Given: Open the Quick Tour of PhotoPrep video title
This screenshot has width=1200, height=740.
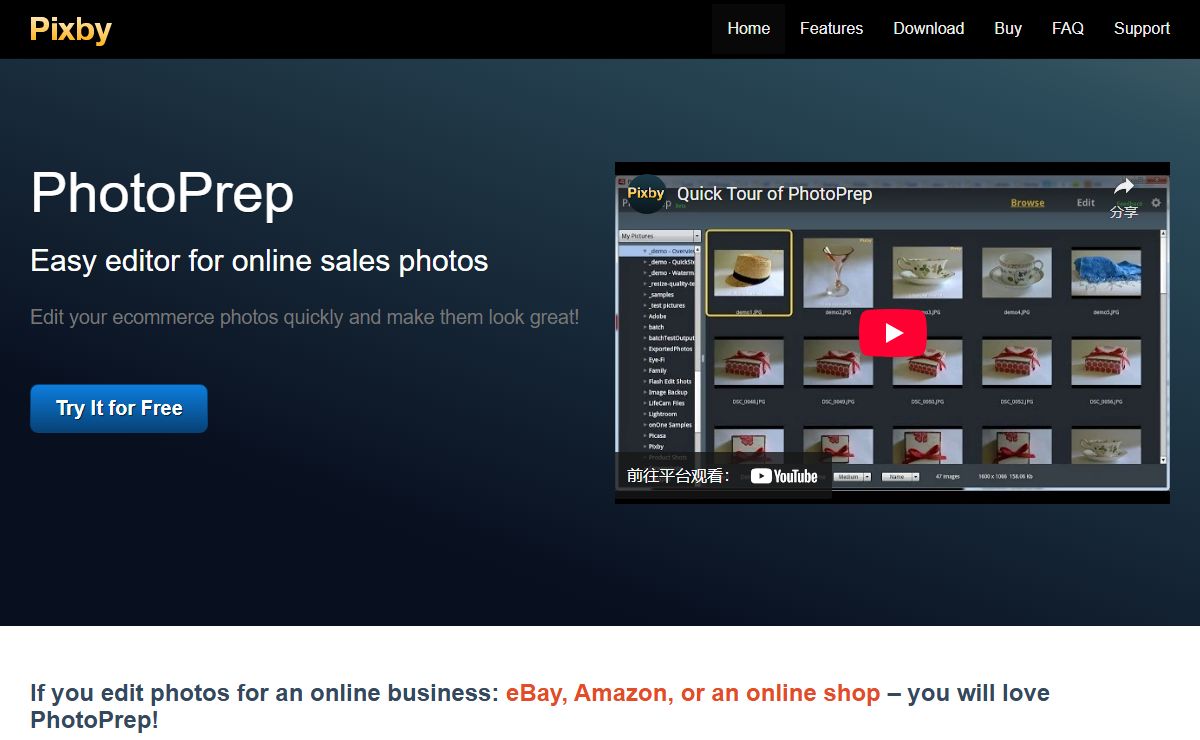Looking at the screenshot, I should 775,194.
